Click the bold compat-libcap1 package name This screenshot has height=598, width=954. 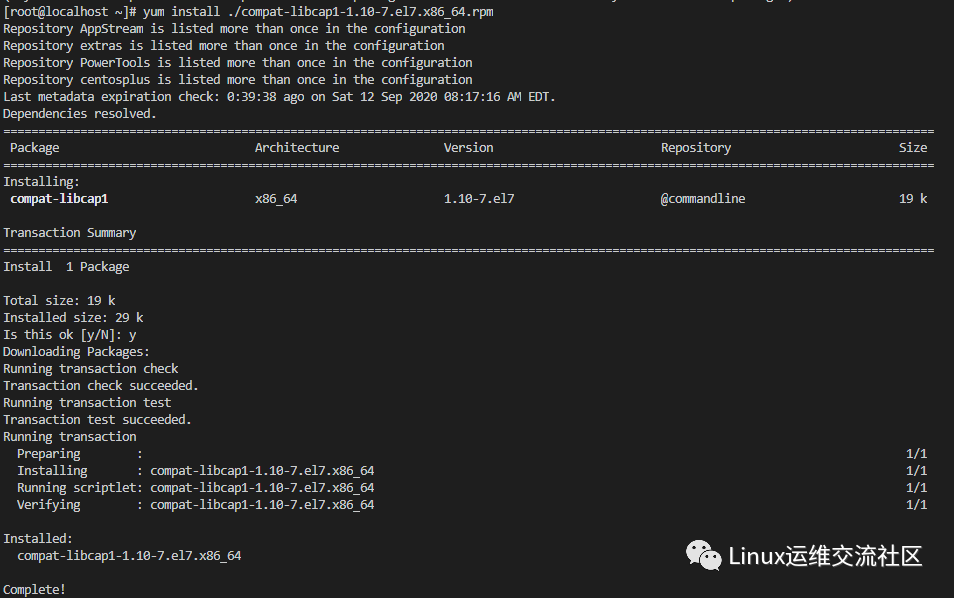point(59,199)
